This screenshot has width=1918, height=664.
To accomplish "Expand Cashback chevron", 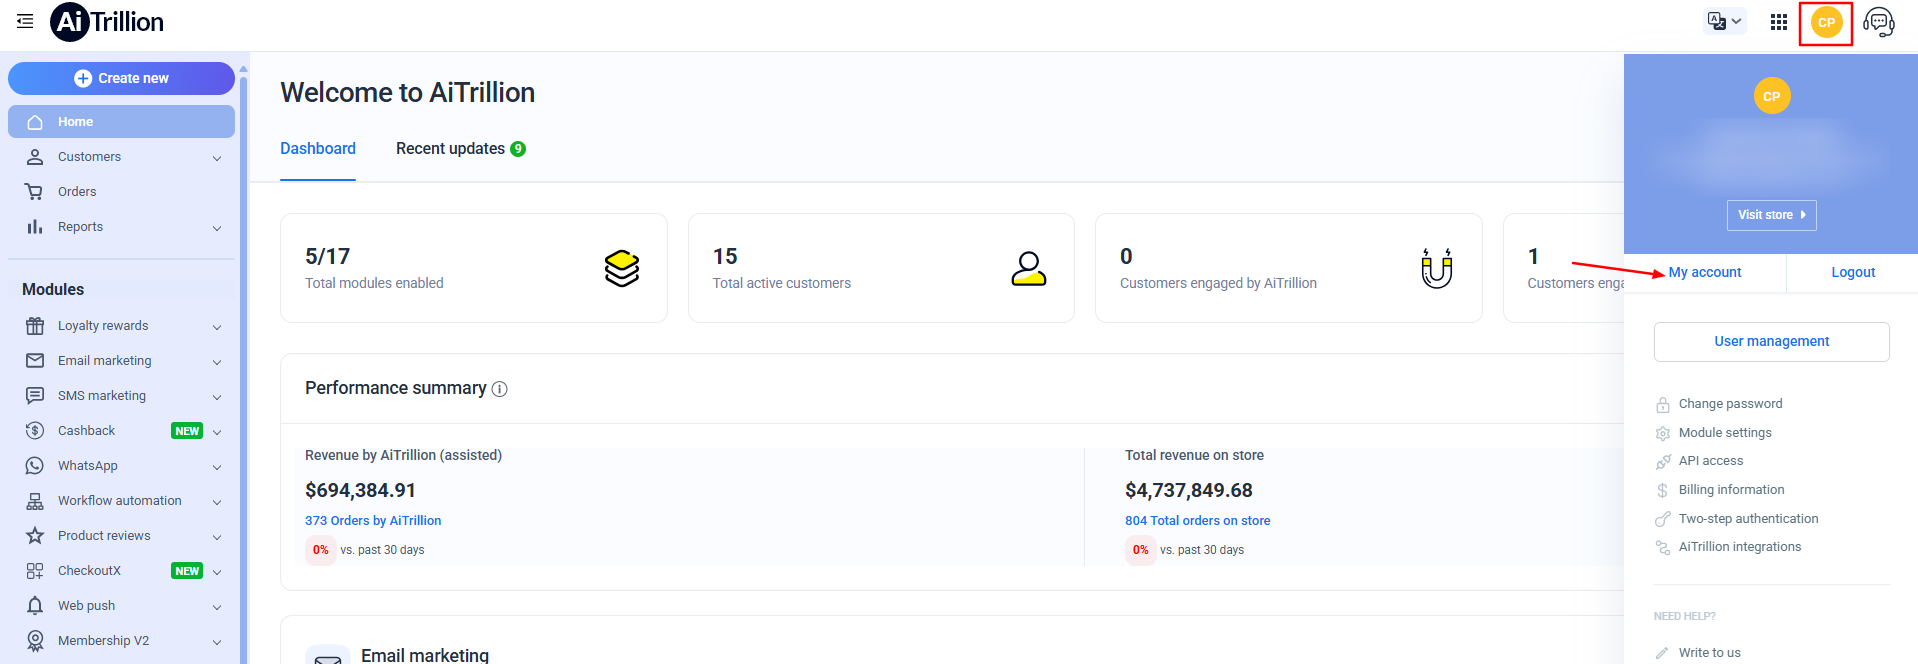I will coord(217,432).
